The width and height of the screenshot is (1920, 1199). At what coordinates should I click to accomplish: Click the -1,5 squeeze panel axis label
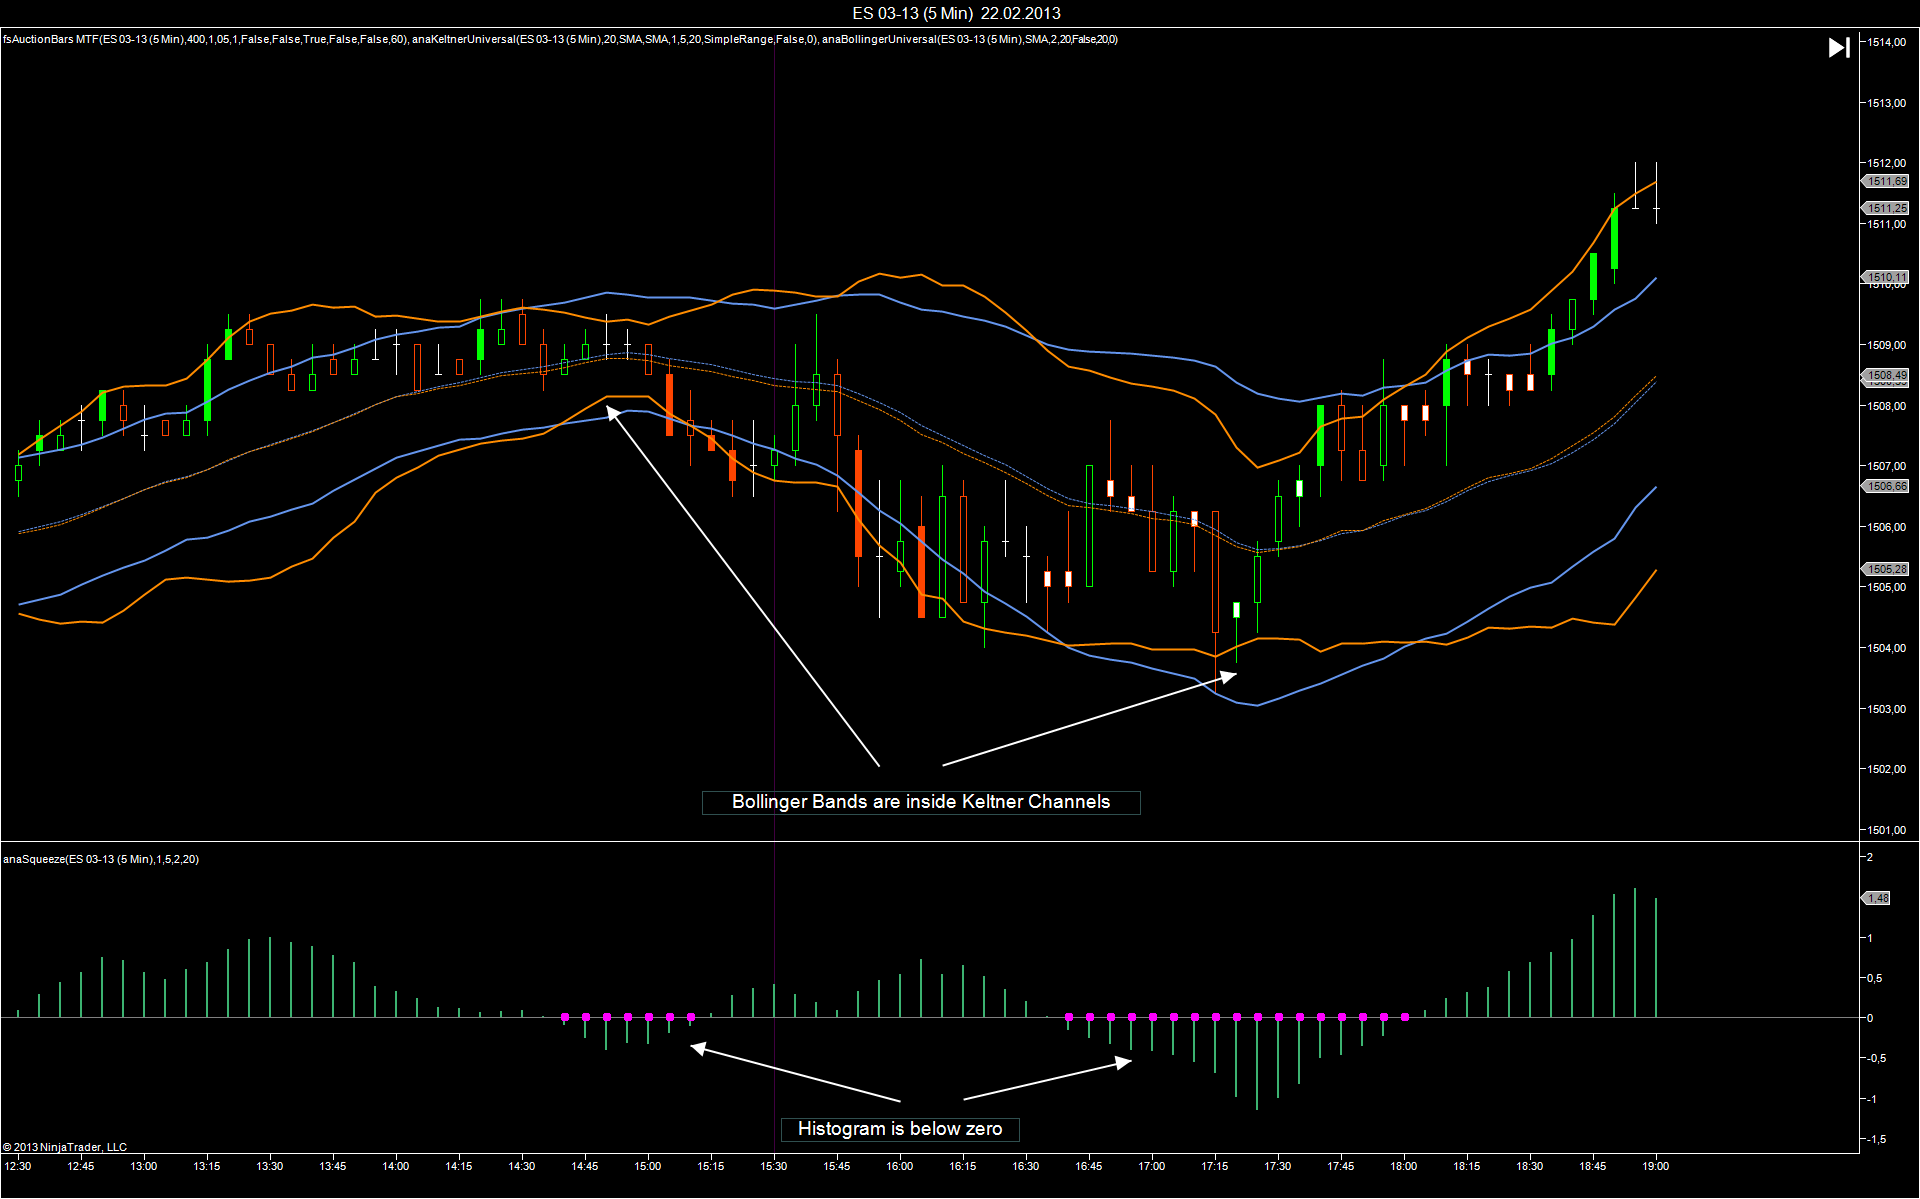pos(1877,1139)
